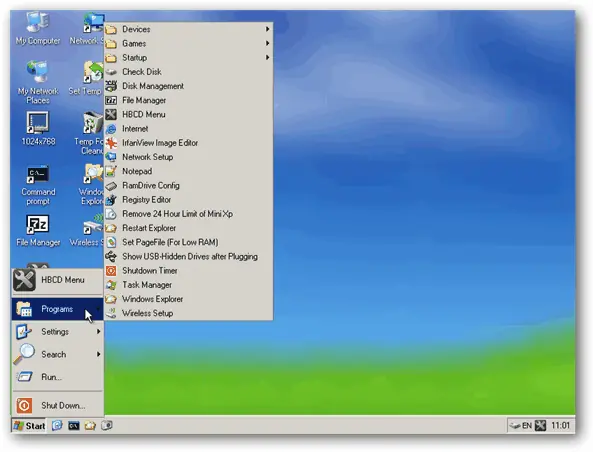Click the HBCD Menu tools icon in Programs list
Image resolution: width=593 pixels, height=452 pixels.
tap(111, 114)
